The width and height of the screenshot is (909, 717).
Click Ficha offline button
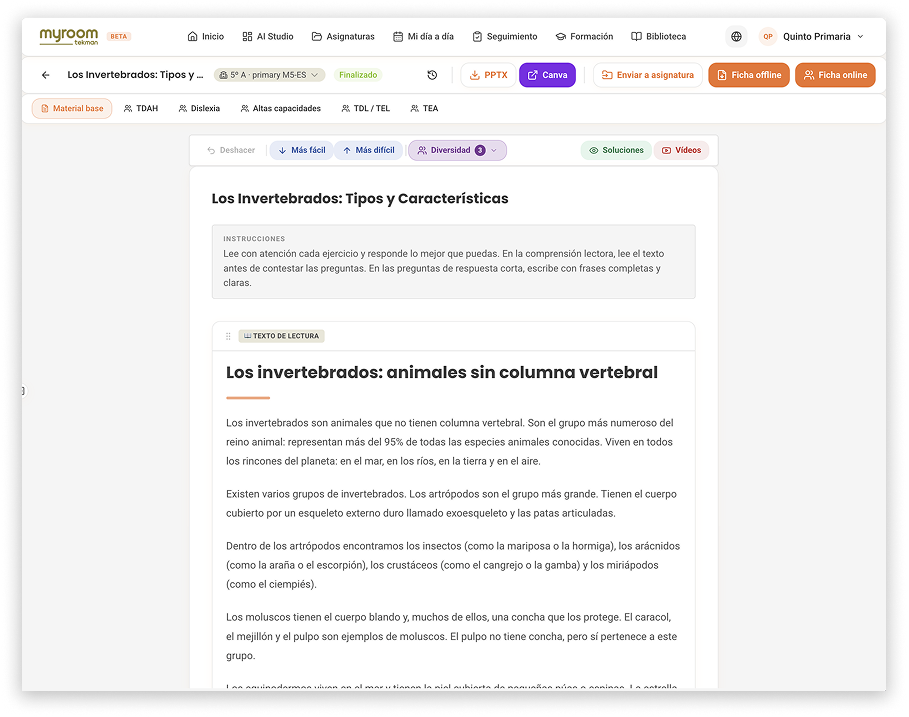pos(749,75)
